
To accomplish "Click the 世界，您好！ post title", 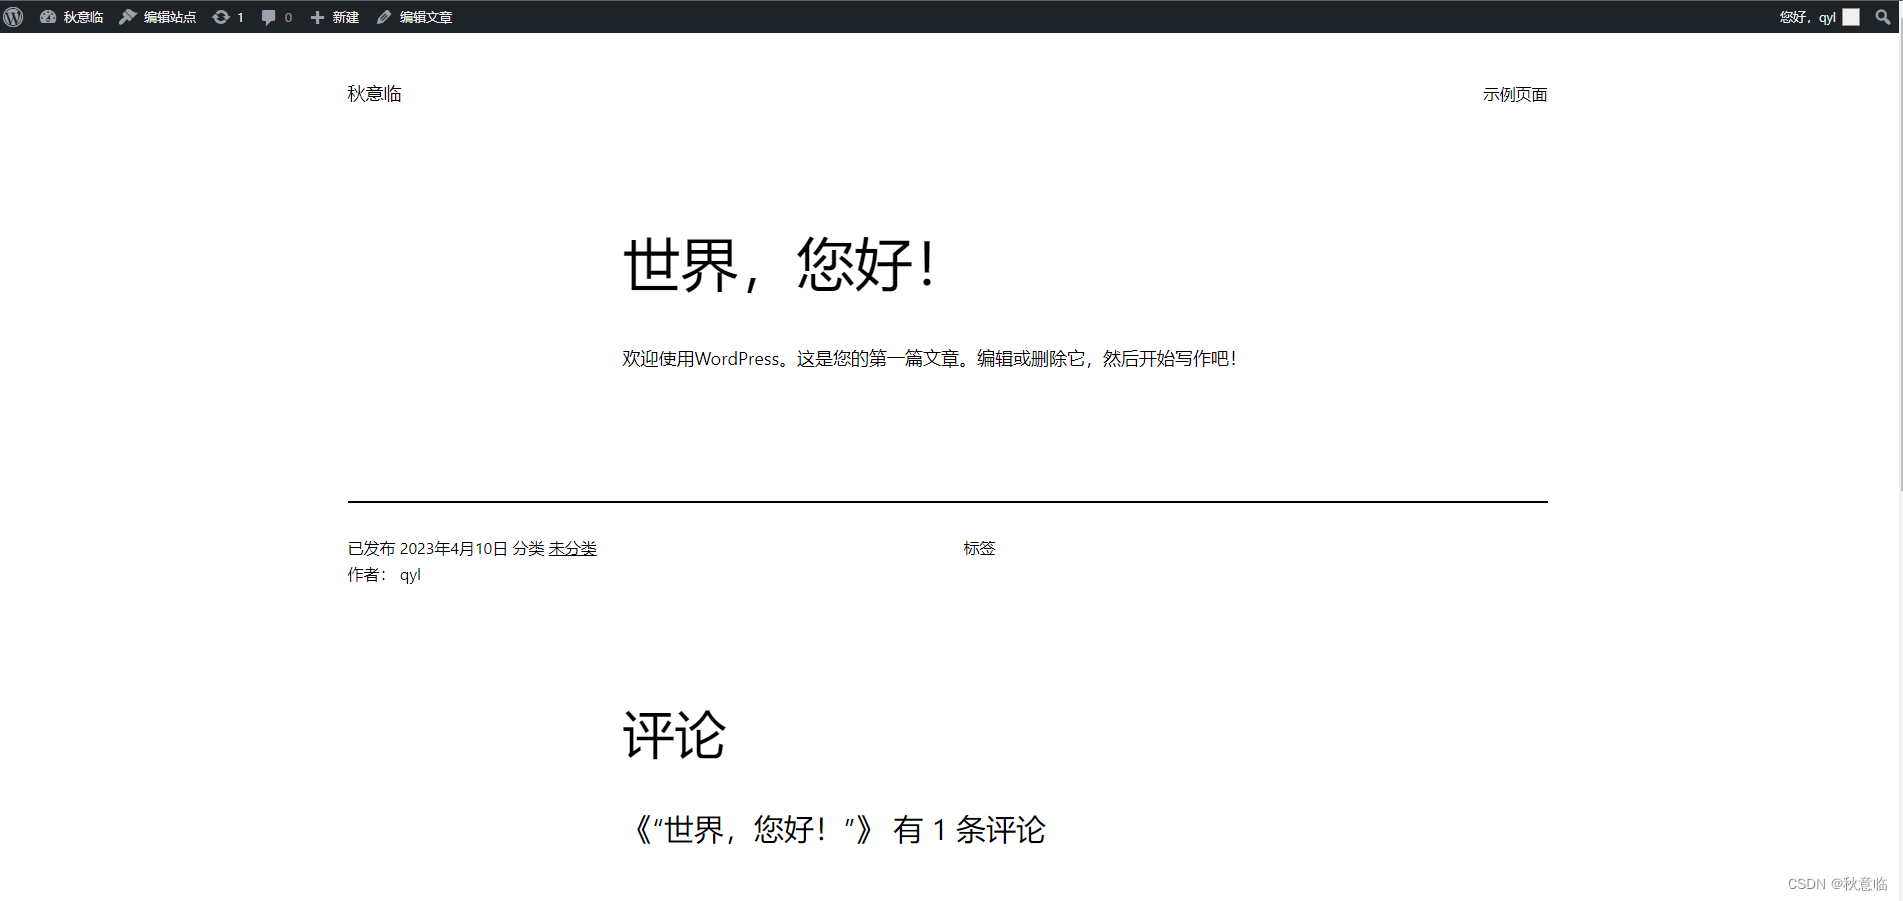I will point(780,266).
